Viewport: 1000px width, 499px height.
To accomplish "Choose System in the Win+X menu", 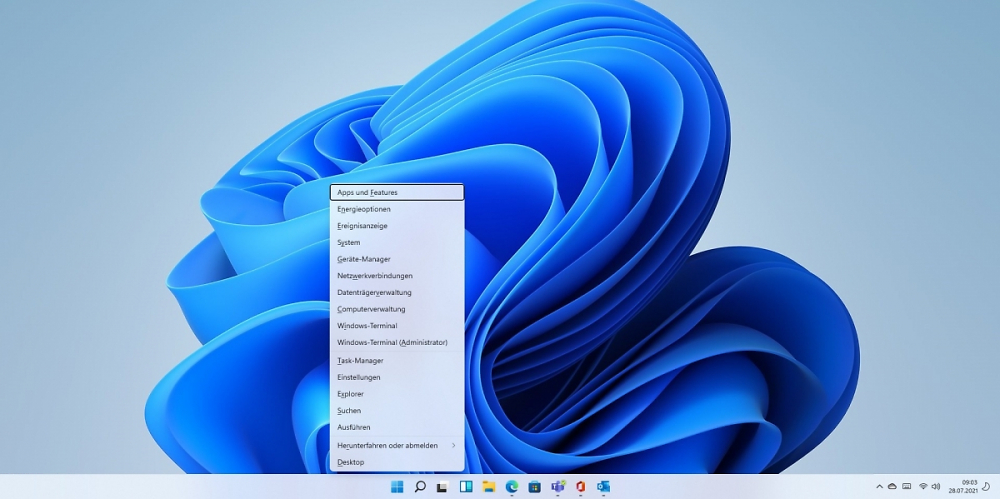I will [x=397, y=242].
